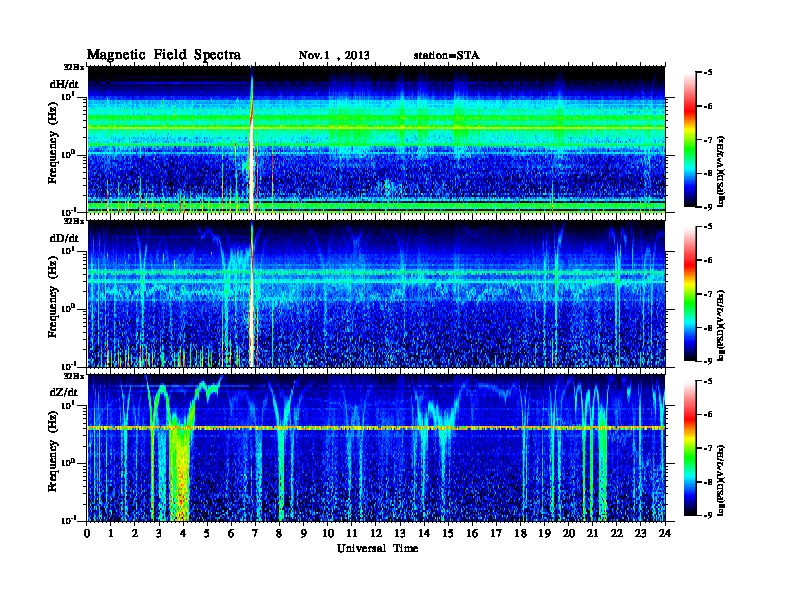792x612 pixels.
Task: Click the "dH/dt" panel label
Action: pyautogui.click(x=64, y=84)
